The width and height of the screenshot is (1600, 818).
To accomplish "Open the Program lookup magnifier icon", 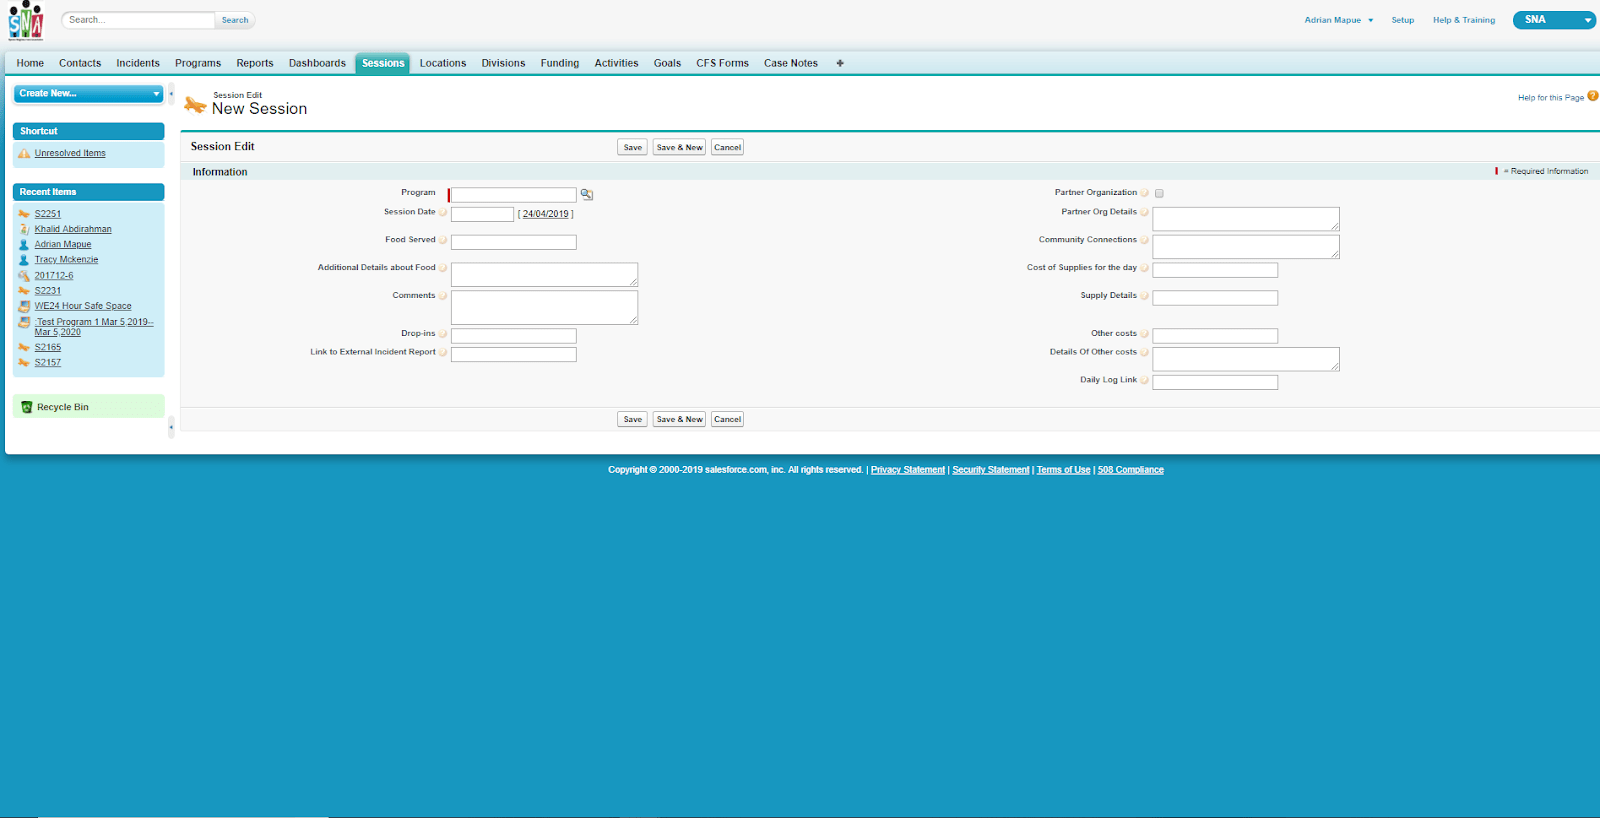I will coord(587,194).
